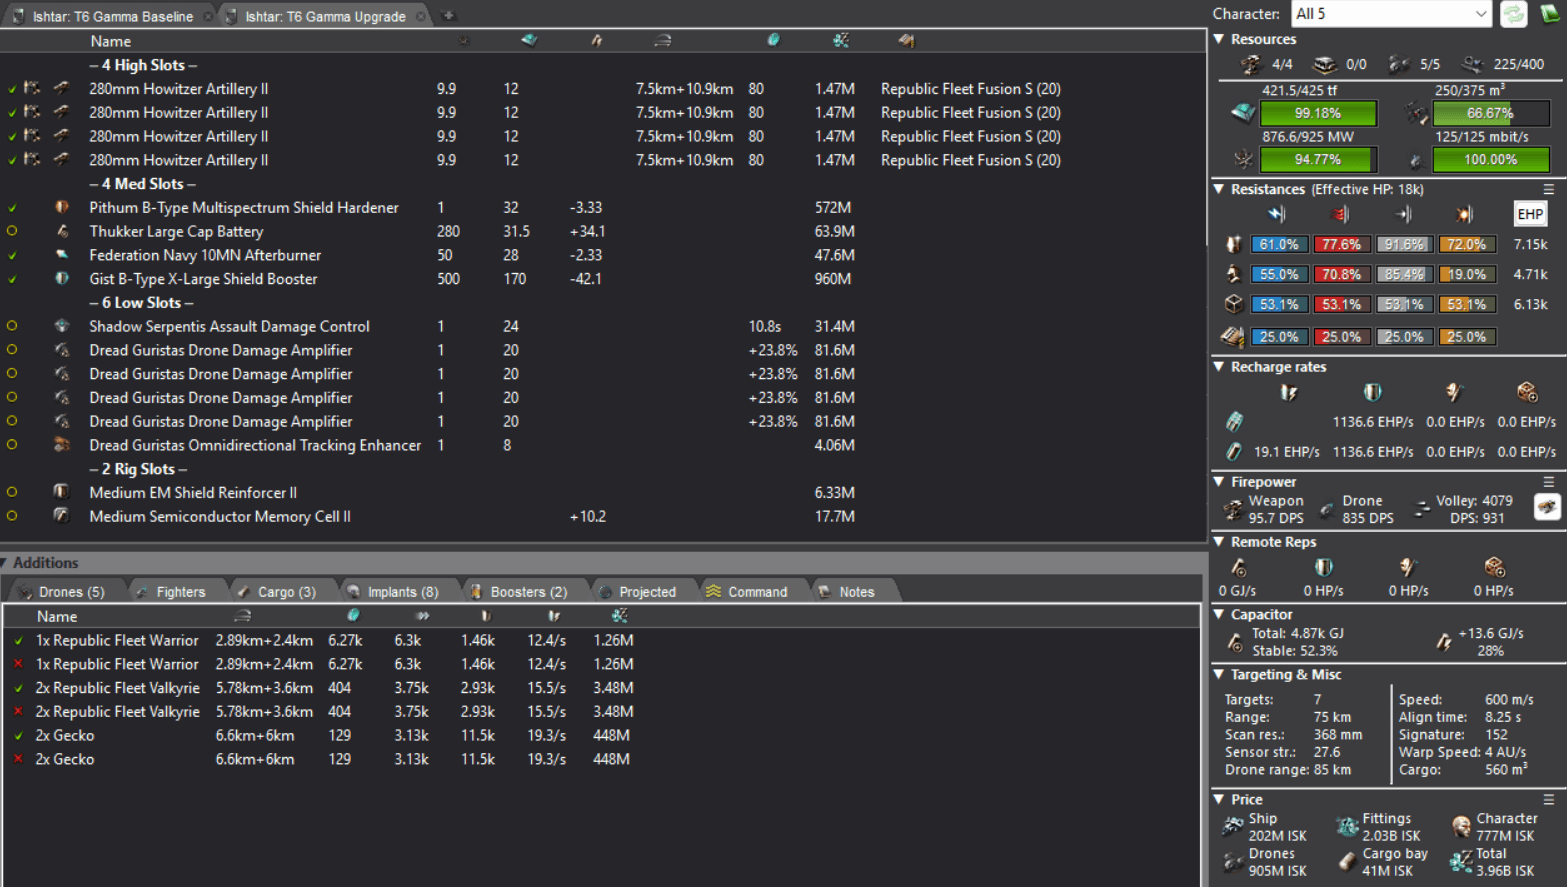Click the powergrid resource icon
Image resolution: width=1567 pixels, height=887 pixels.
tap(1242, 159)
